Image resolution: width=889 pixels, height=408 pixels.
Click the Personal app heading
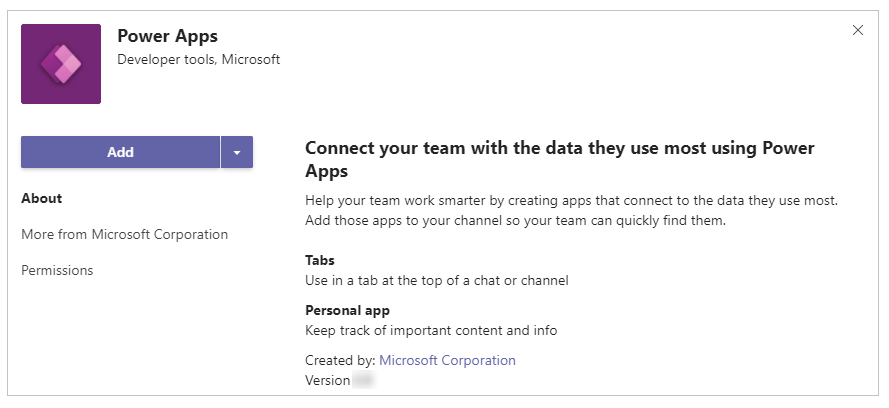click(x=347, y=310)
